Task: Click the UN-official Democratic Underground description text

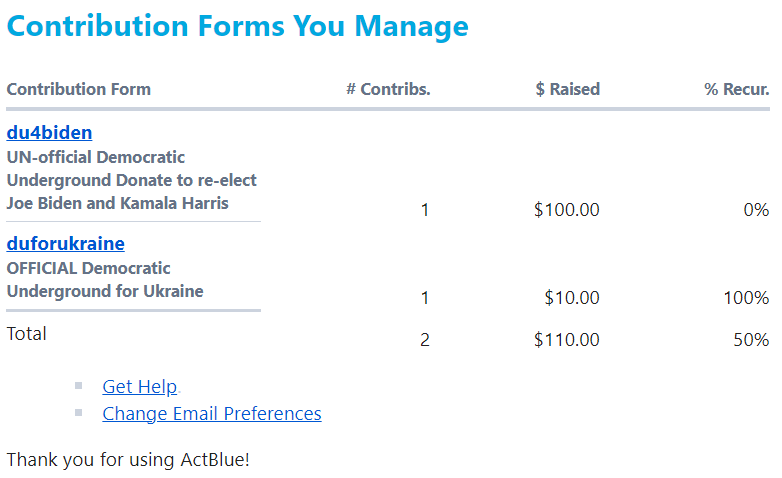Action: click(131, 181)
